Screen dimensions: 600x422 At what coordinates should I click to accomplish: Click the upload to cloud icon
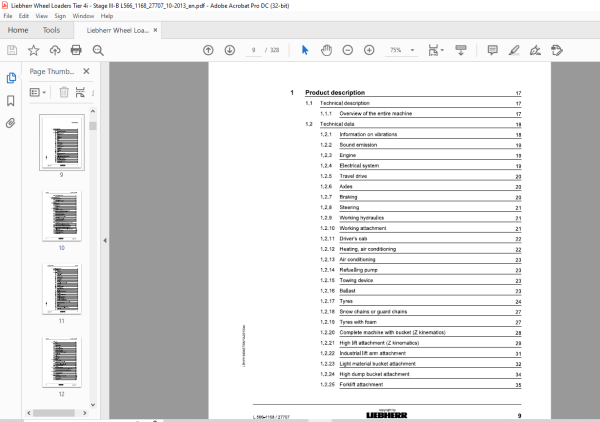pyautogui.click(x=55, y=50)
